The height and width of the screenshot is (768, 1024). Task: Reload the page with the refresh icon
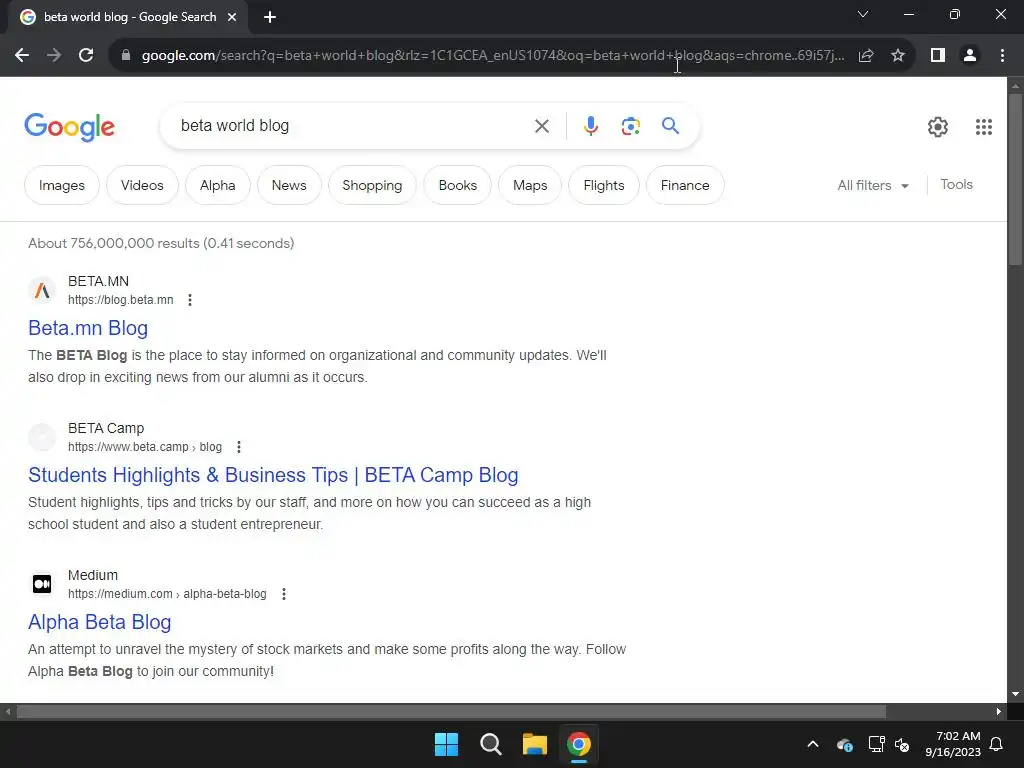[x=86, y=56]
